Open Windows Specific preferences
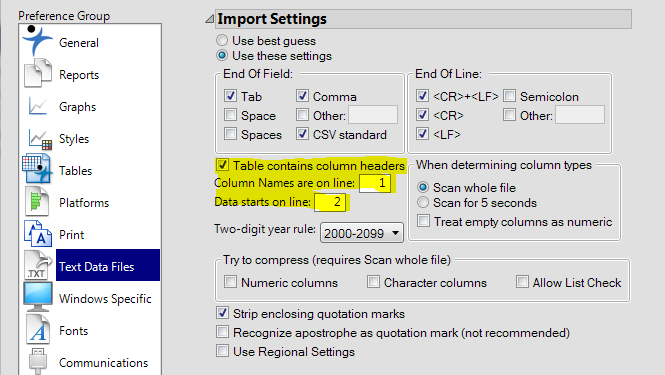The width and height of the screenshot is (665, 375). (105, 299)
